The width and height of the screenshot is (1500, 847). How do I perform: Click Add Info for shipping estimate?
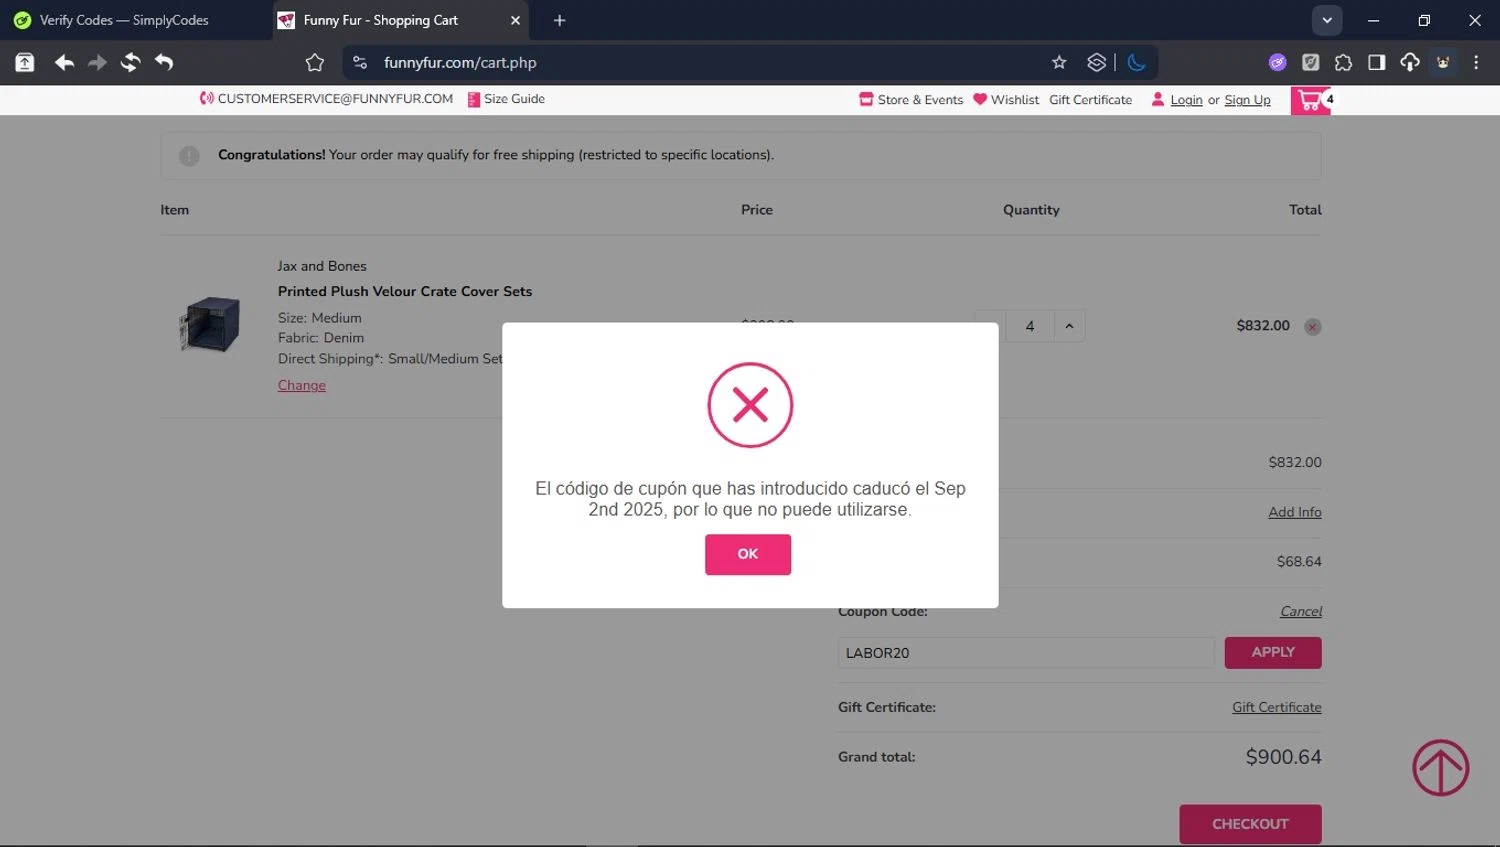coord(1295,512)
